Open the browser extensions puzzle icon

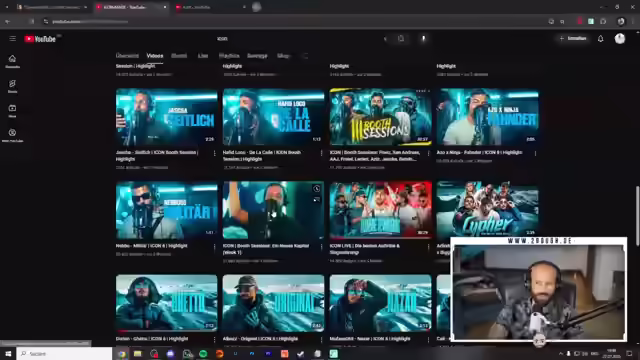point(603,21)
